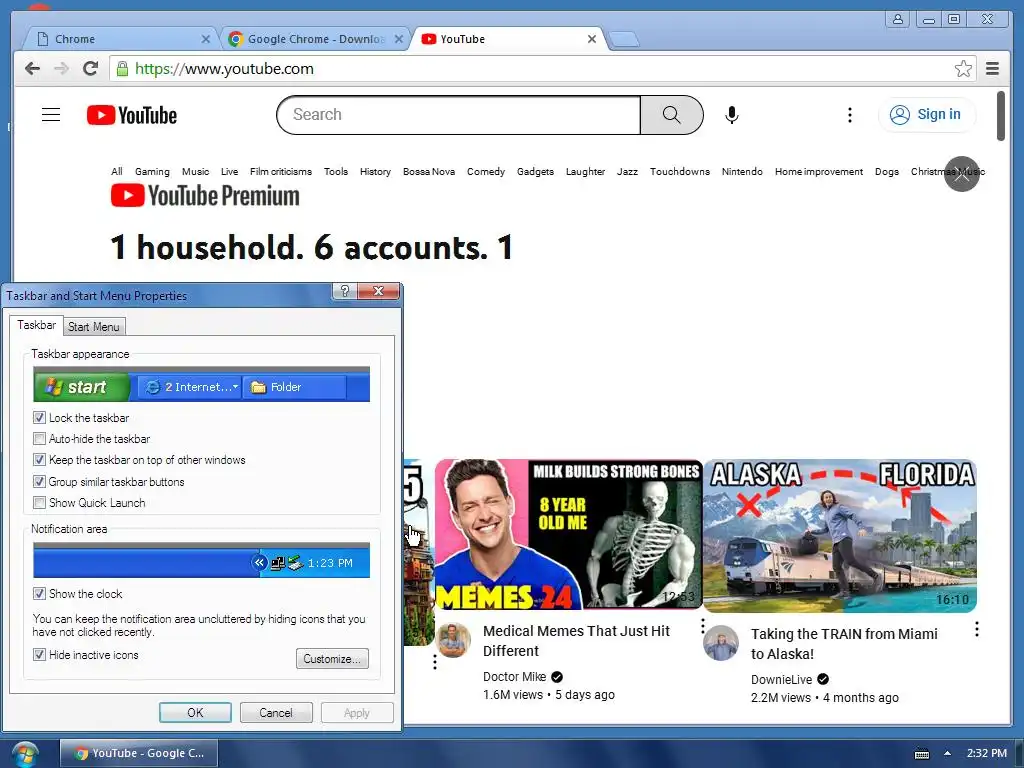Bookmark this page with the star icon
The width and height of the screenshot is (1024, 768).
pos(963,69)
